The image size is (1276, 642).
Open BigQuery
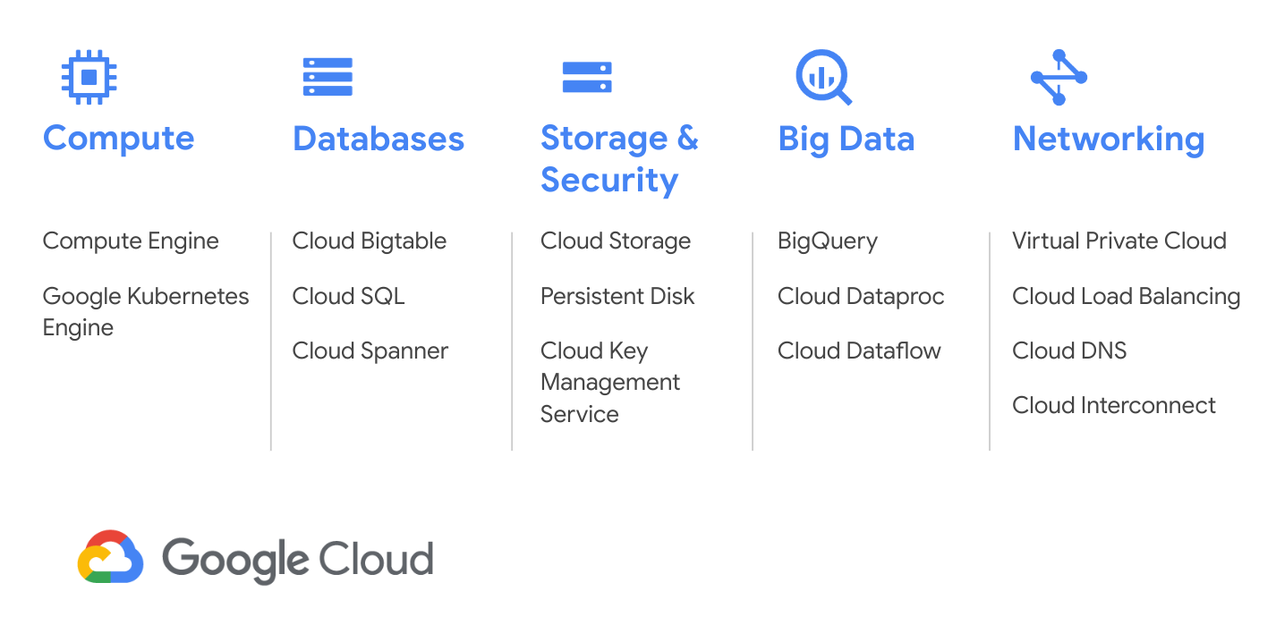[827, 241]
